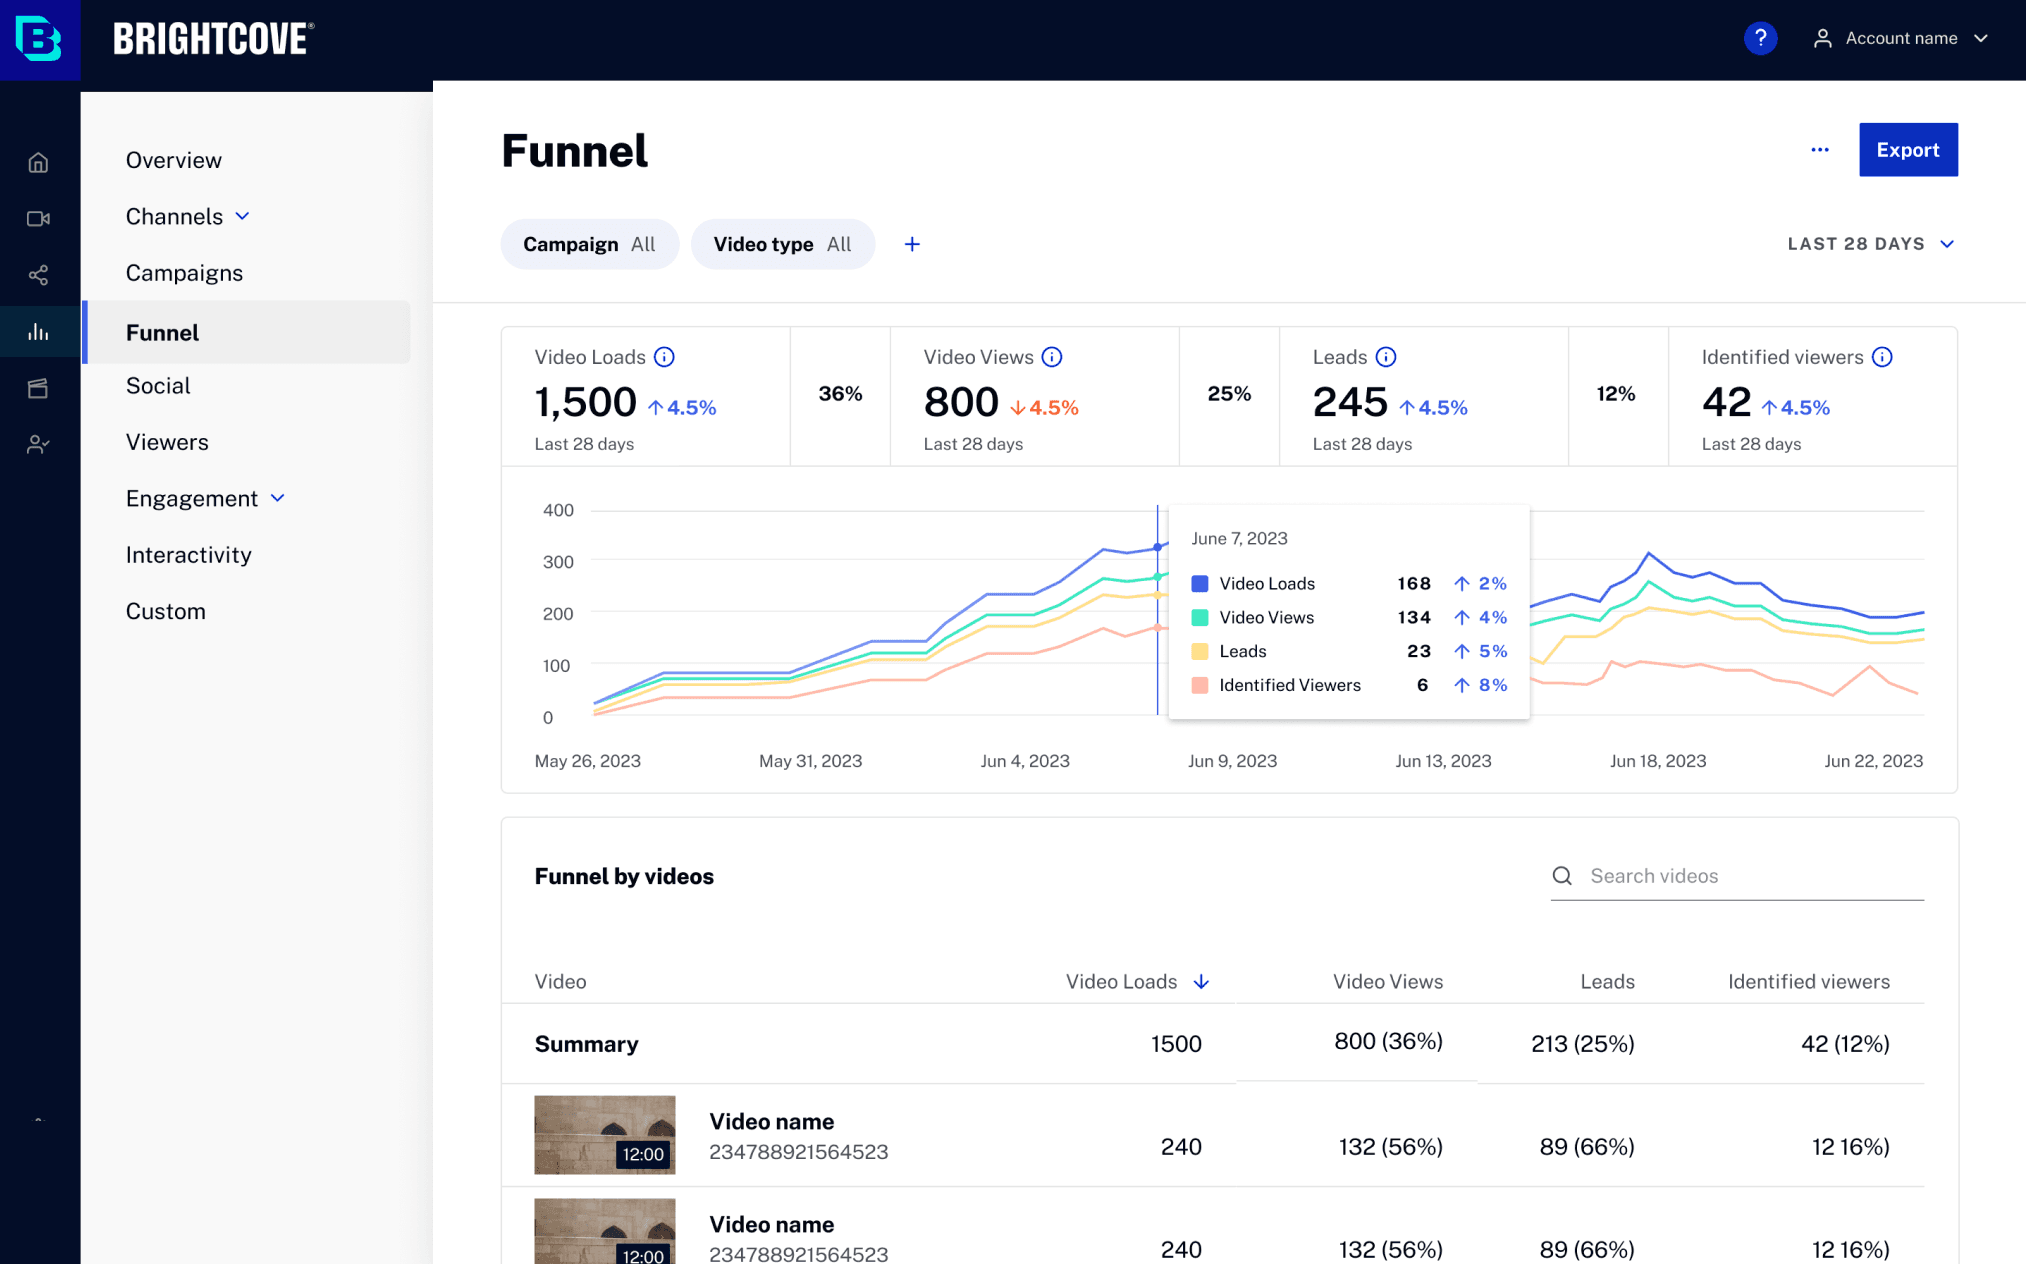Image resolution: width=2026 pixels, height=1264 pixels.
Task: Click the Video Loads info icon
Action: tap(664, 357)
